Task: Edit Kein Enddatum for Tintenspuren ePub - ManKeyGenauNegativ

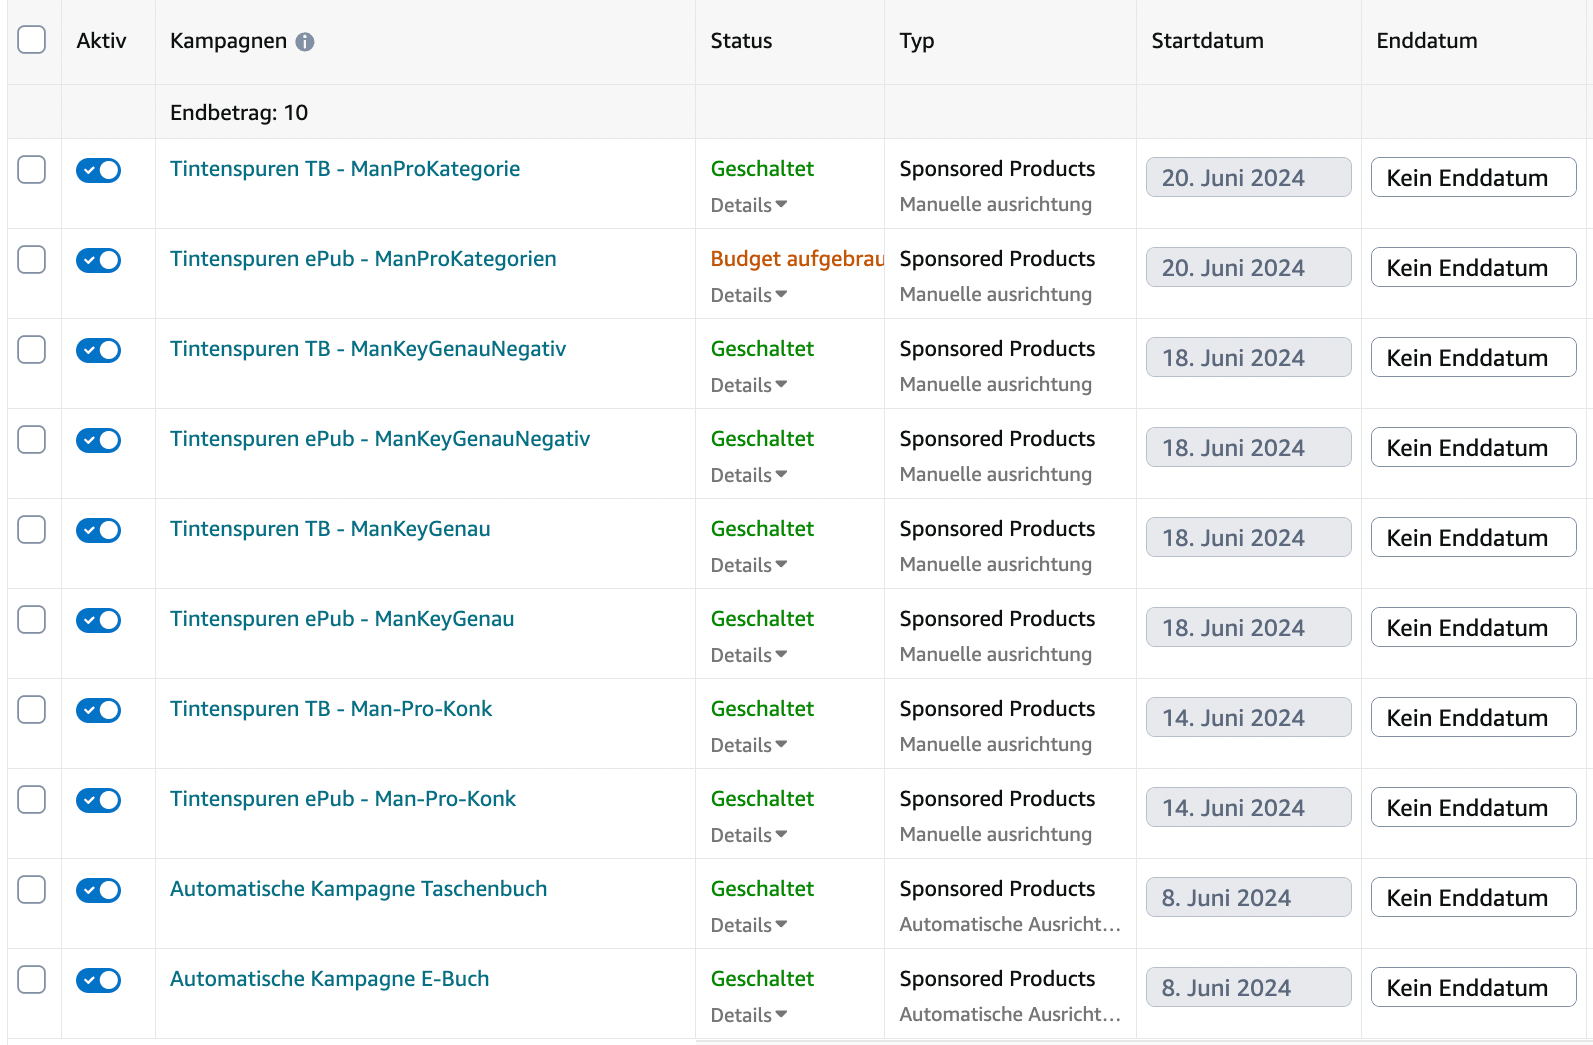Action: 1473,447
